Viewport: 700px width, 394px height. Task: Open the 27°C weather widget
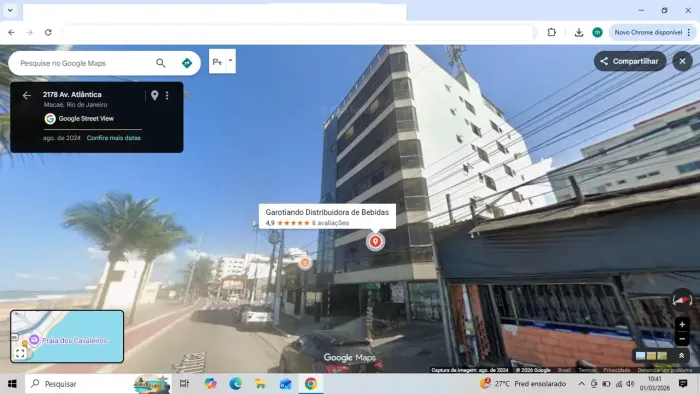[523, 383]
